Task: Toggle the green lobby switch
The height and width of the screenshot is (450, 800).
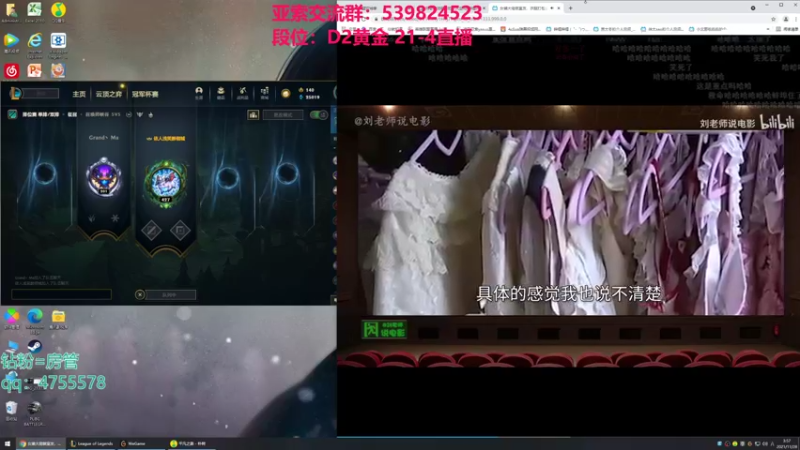Action: tap(319, 115)
